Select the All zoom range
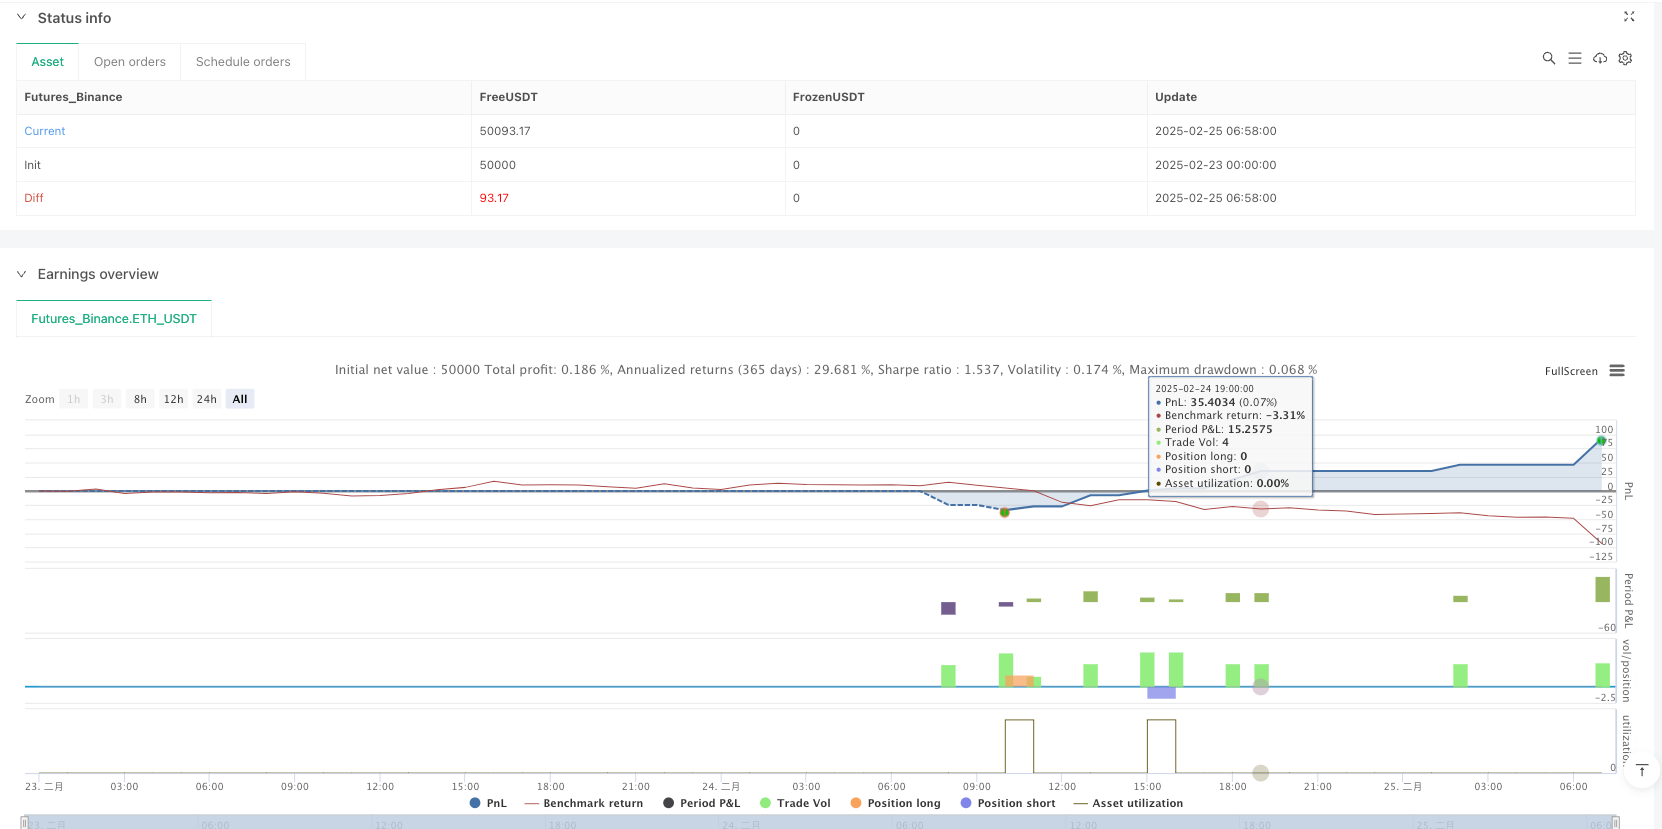 pos(240,399)
